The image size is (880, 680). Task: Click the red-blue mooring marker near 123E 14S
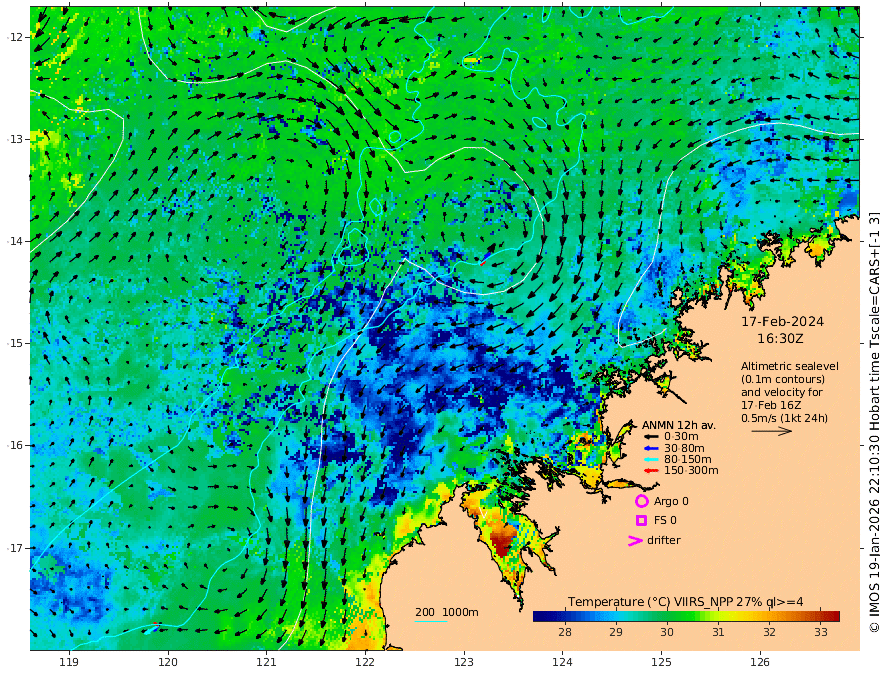click(486, 259)
